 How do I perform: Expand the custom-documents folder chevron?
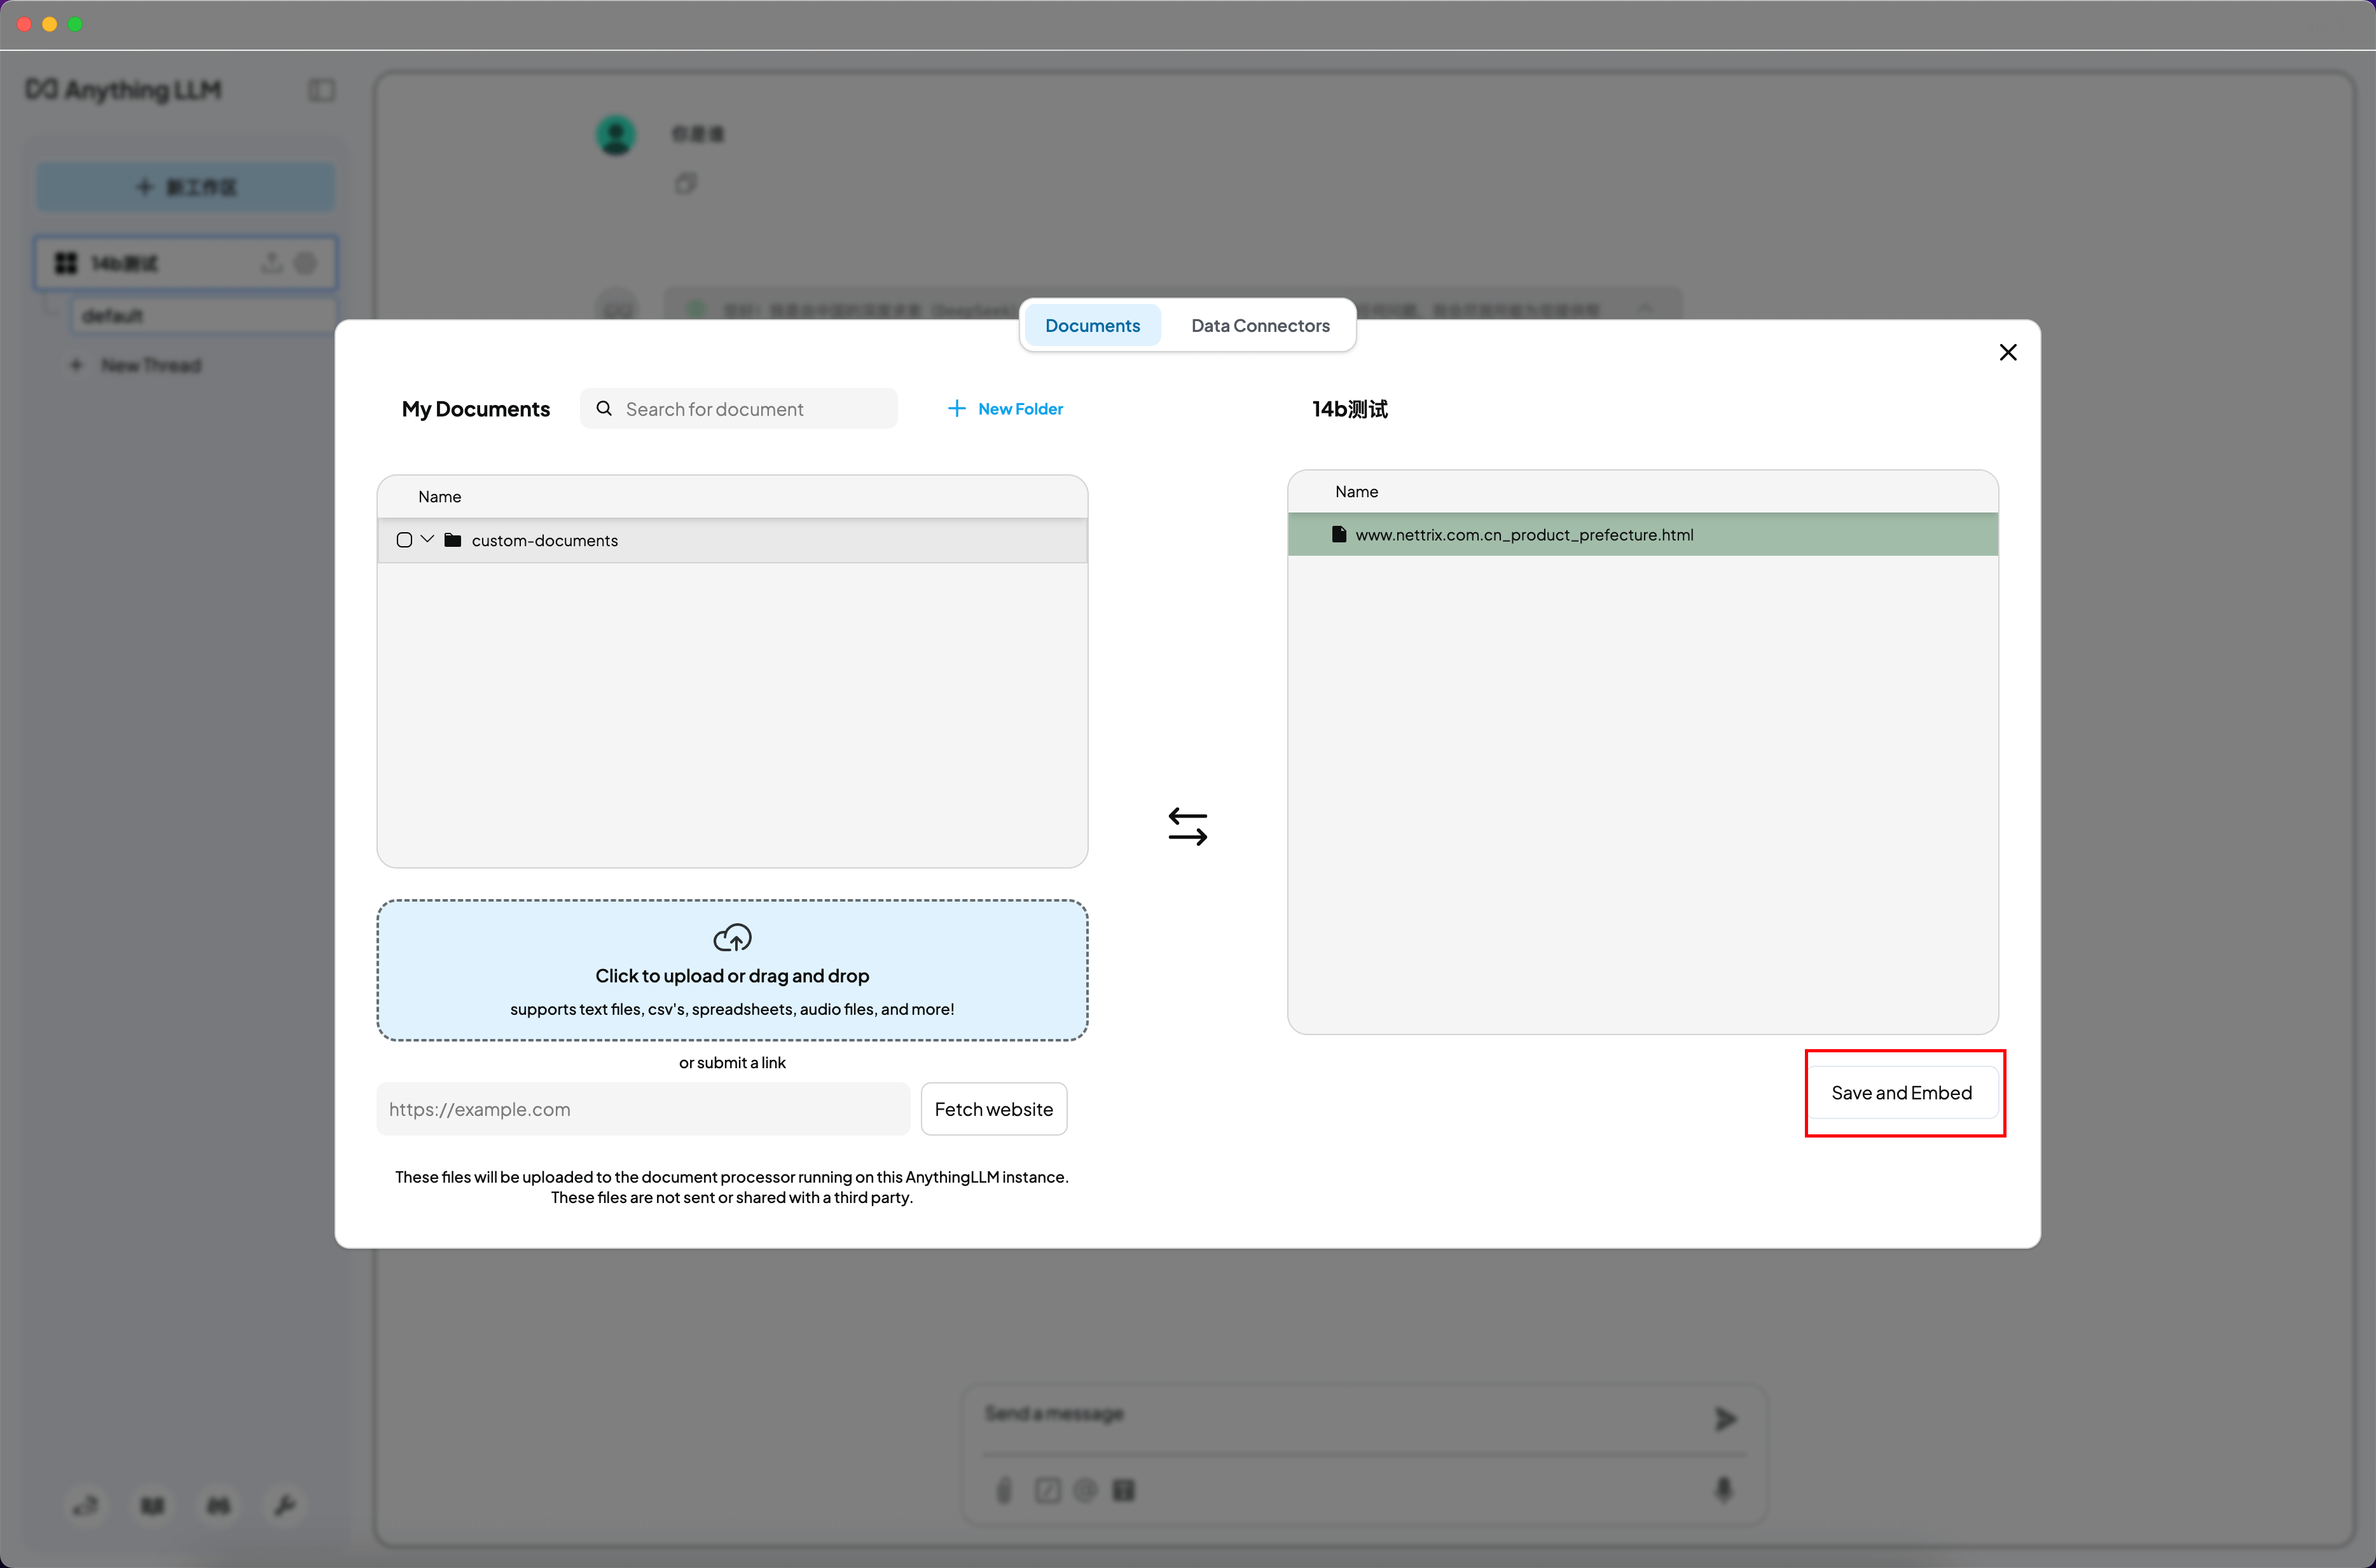pyautogui.click(x=427, y=539)
